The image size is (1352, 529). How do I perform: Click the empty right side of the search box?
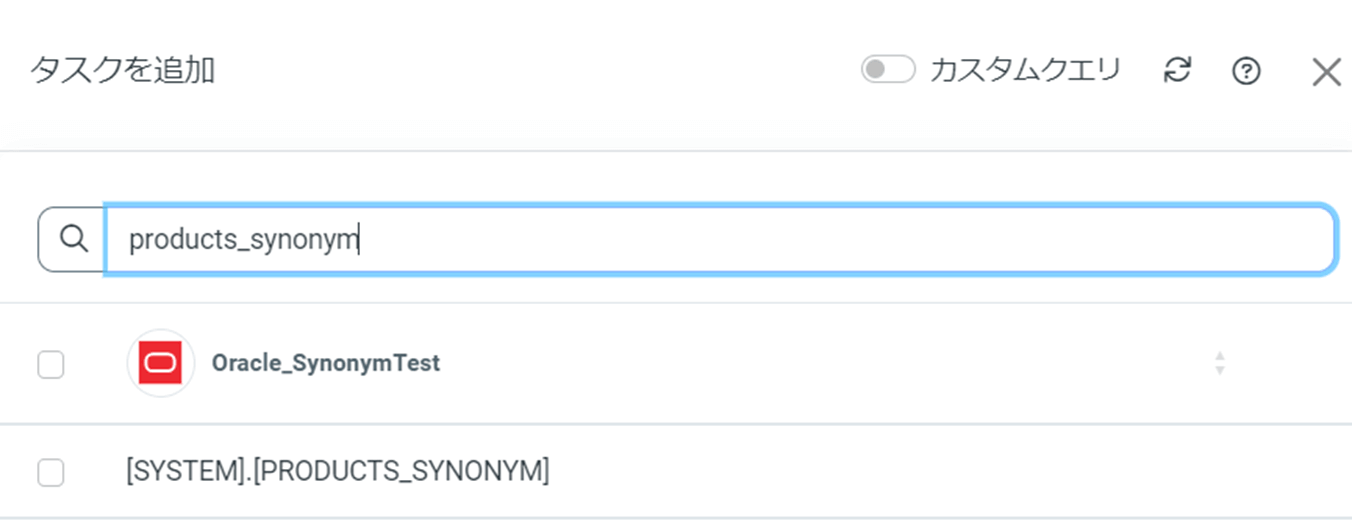(1000, 240)
